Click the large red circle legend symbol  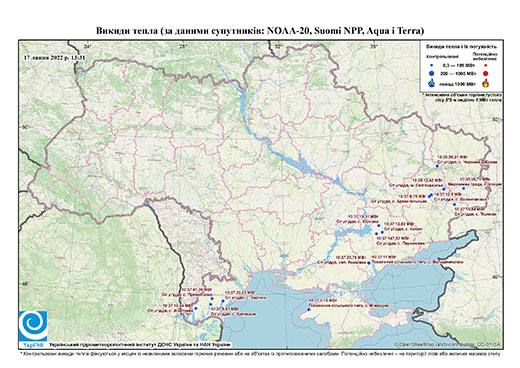(x=485, y=74)
